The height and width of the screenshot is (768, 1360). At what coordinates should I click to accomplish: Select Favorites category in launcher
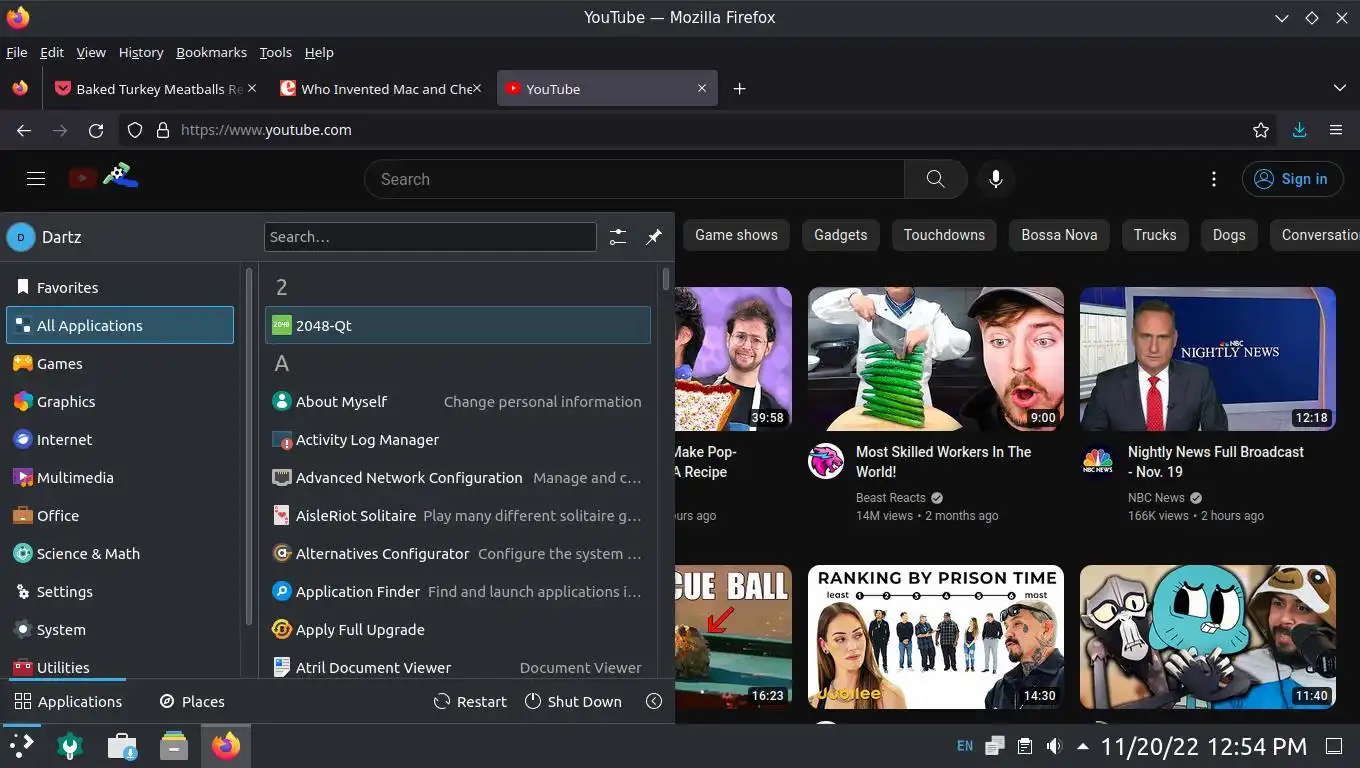120,287
